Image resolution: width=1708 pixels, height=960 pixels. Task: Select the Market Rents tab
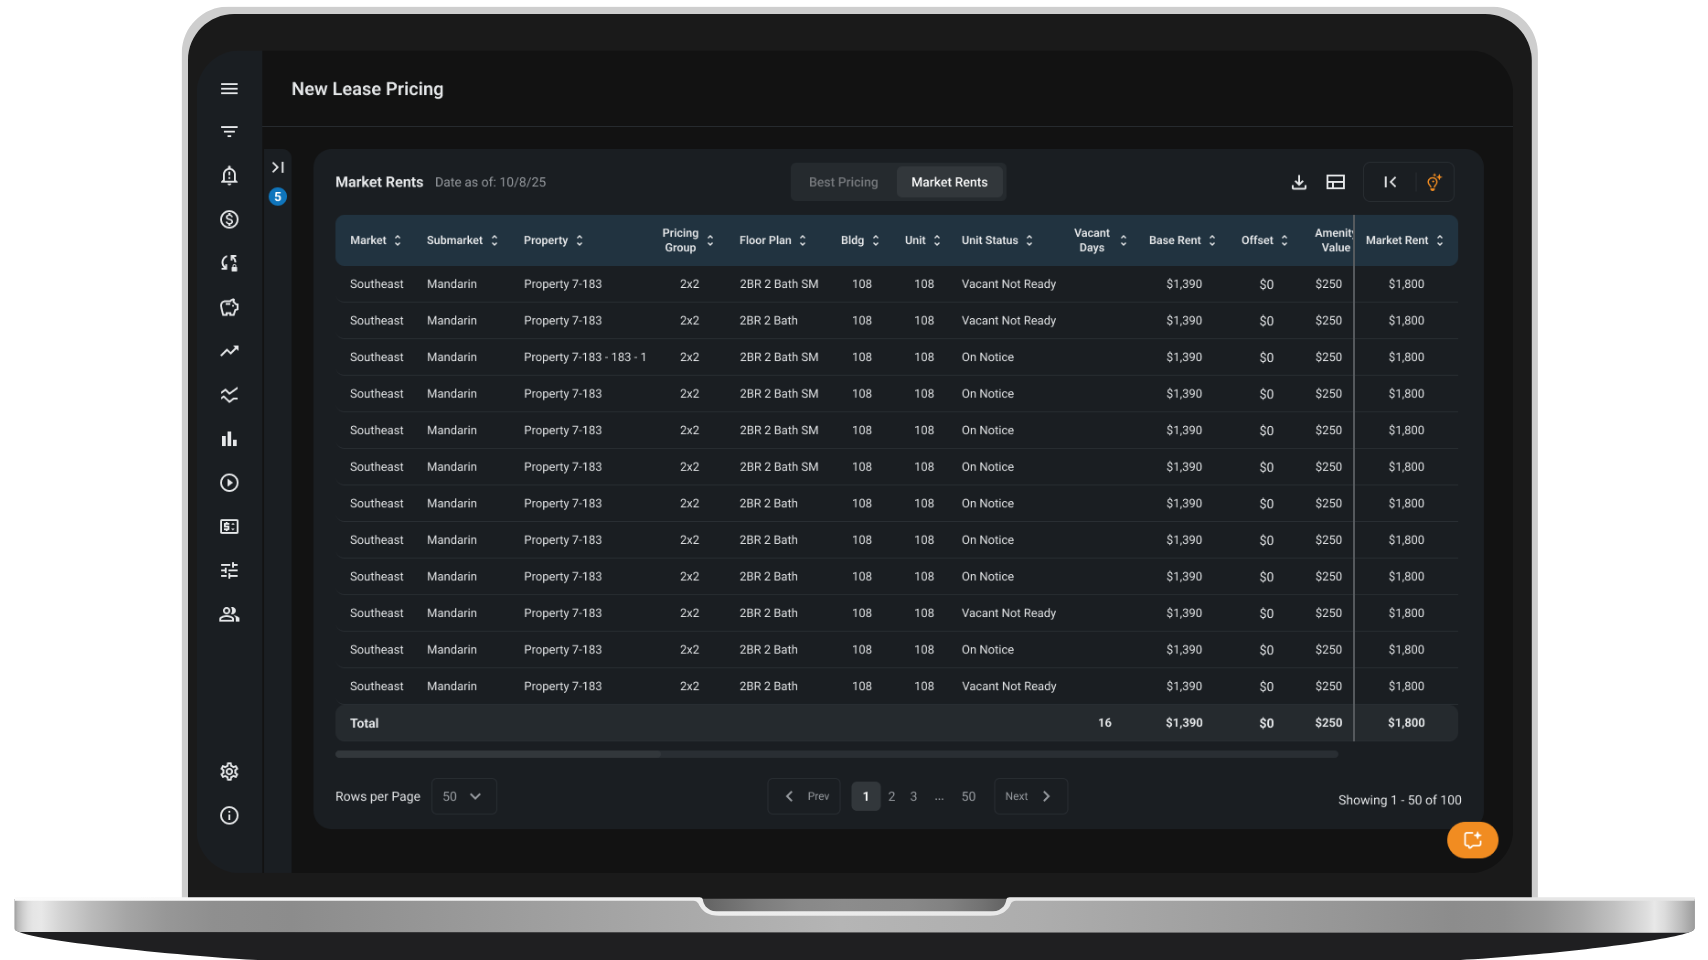[949, 182]
